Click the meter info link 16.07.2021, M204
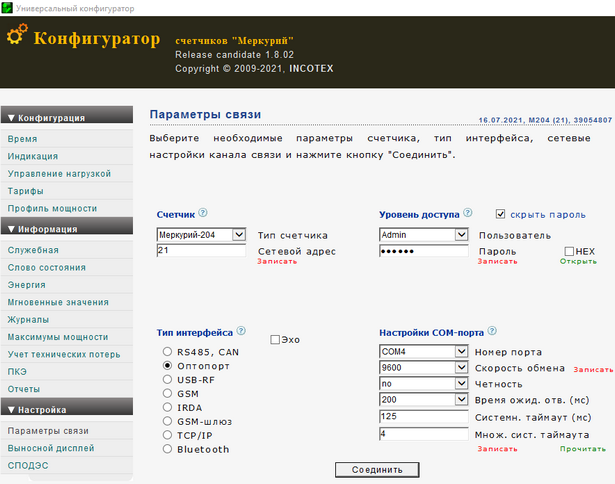This screenshot has height=484, width=615. tap(545, 120)
